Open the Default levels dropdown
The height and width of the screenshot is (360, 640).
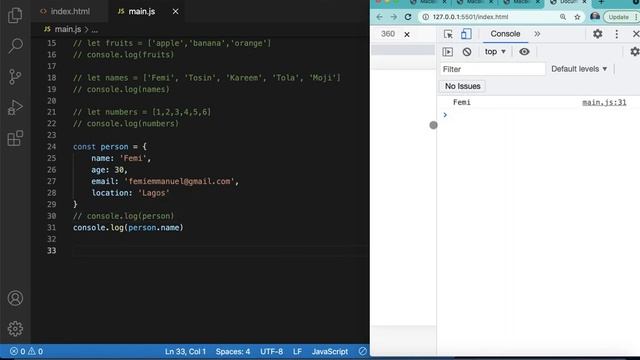(x=579, y=69)
